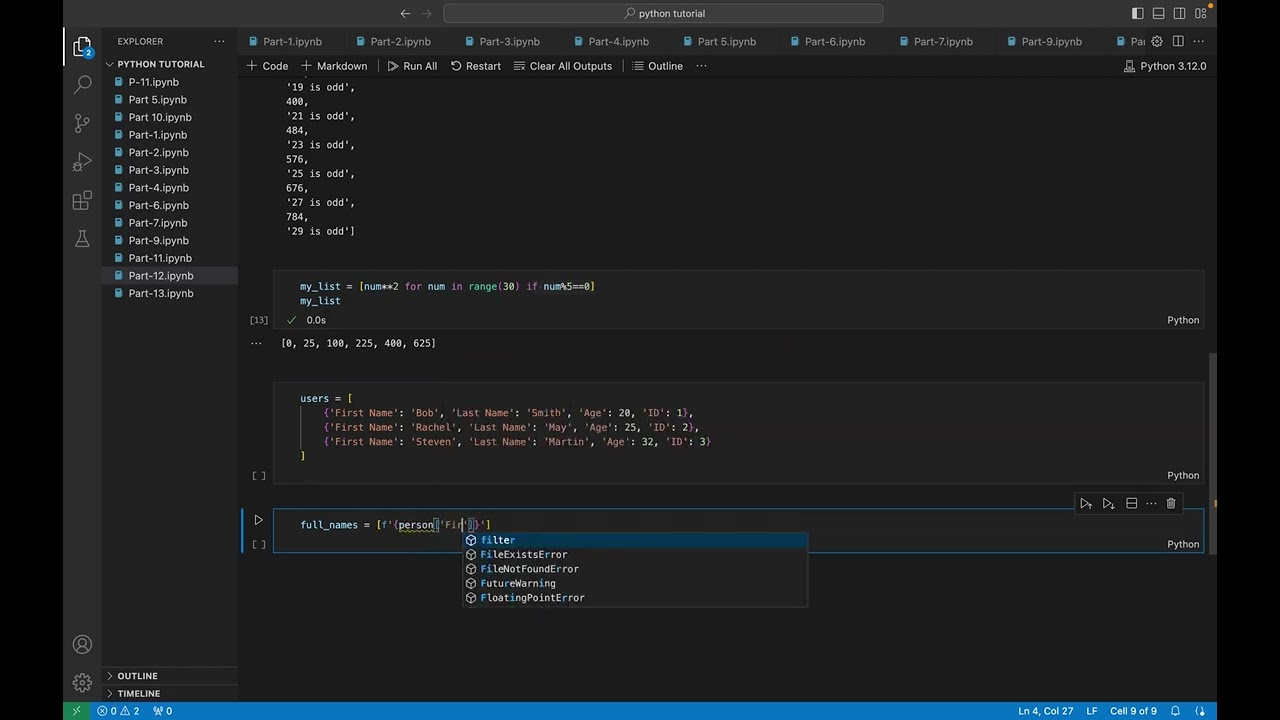
Task: Open more cell actions in the cell toolbar
Action: point(1151,504)
